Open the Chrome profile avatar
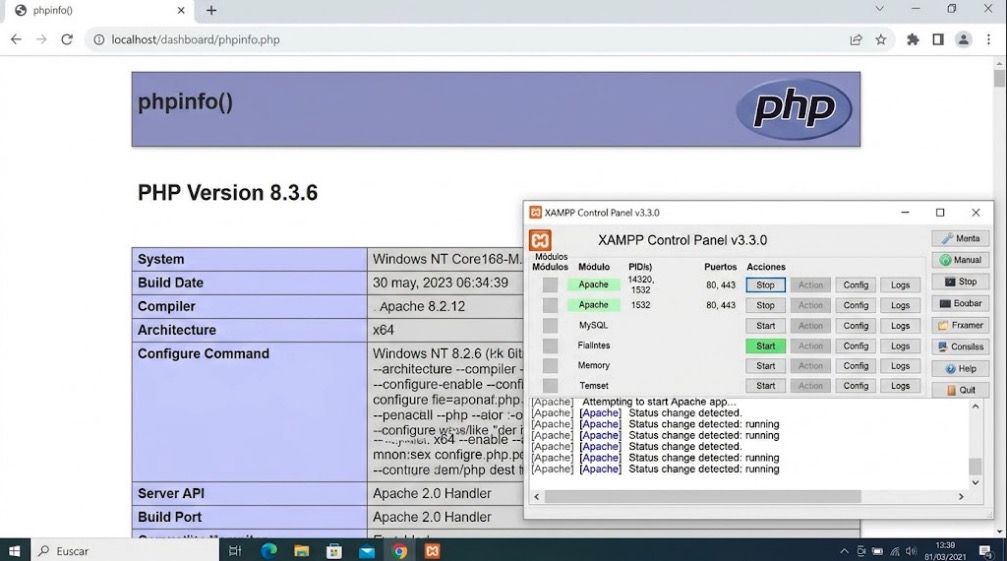This screenshot has height=561, width=1007. pyautogui.click(x=963, y=40)
